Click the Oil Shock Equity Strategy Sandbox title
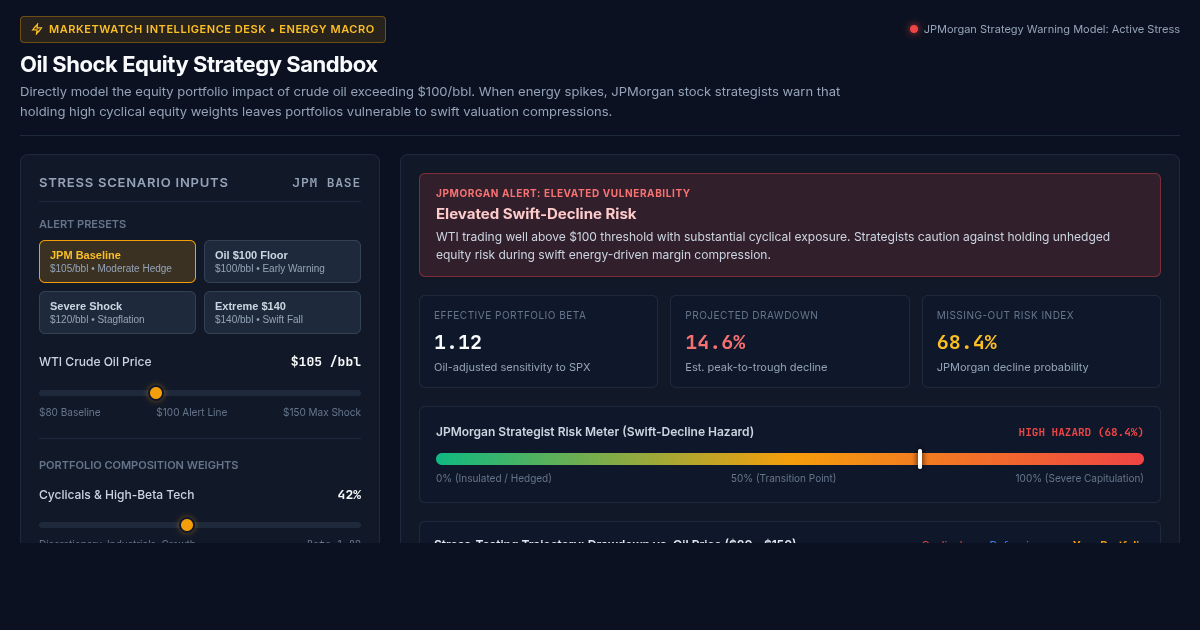 coord(199,64)
